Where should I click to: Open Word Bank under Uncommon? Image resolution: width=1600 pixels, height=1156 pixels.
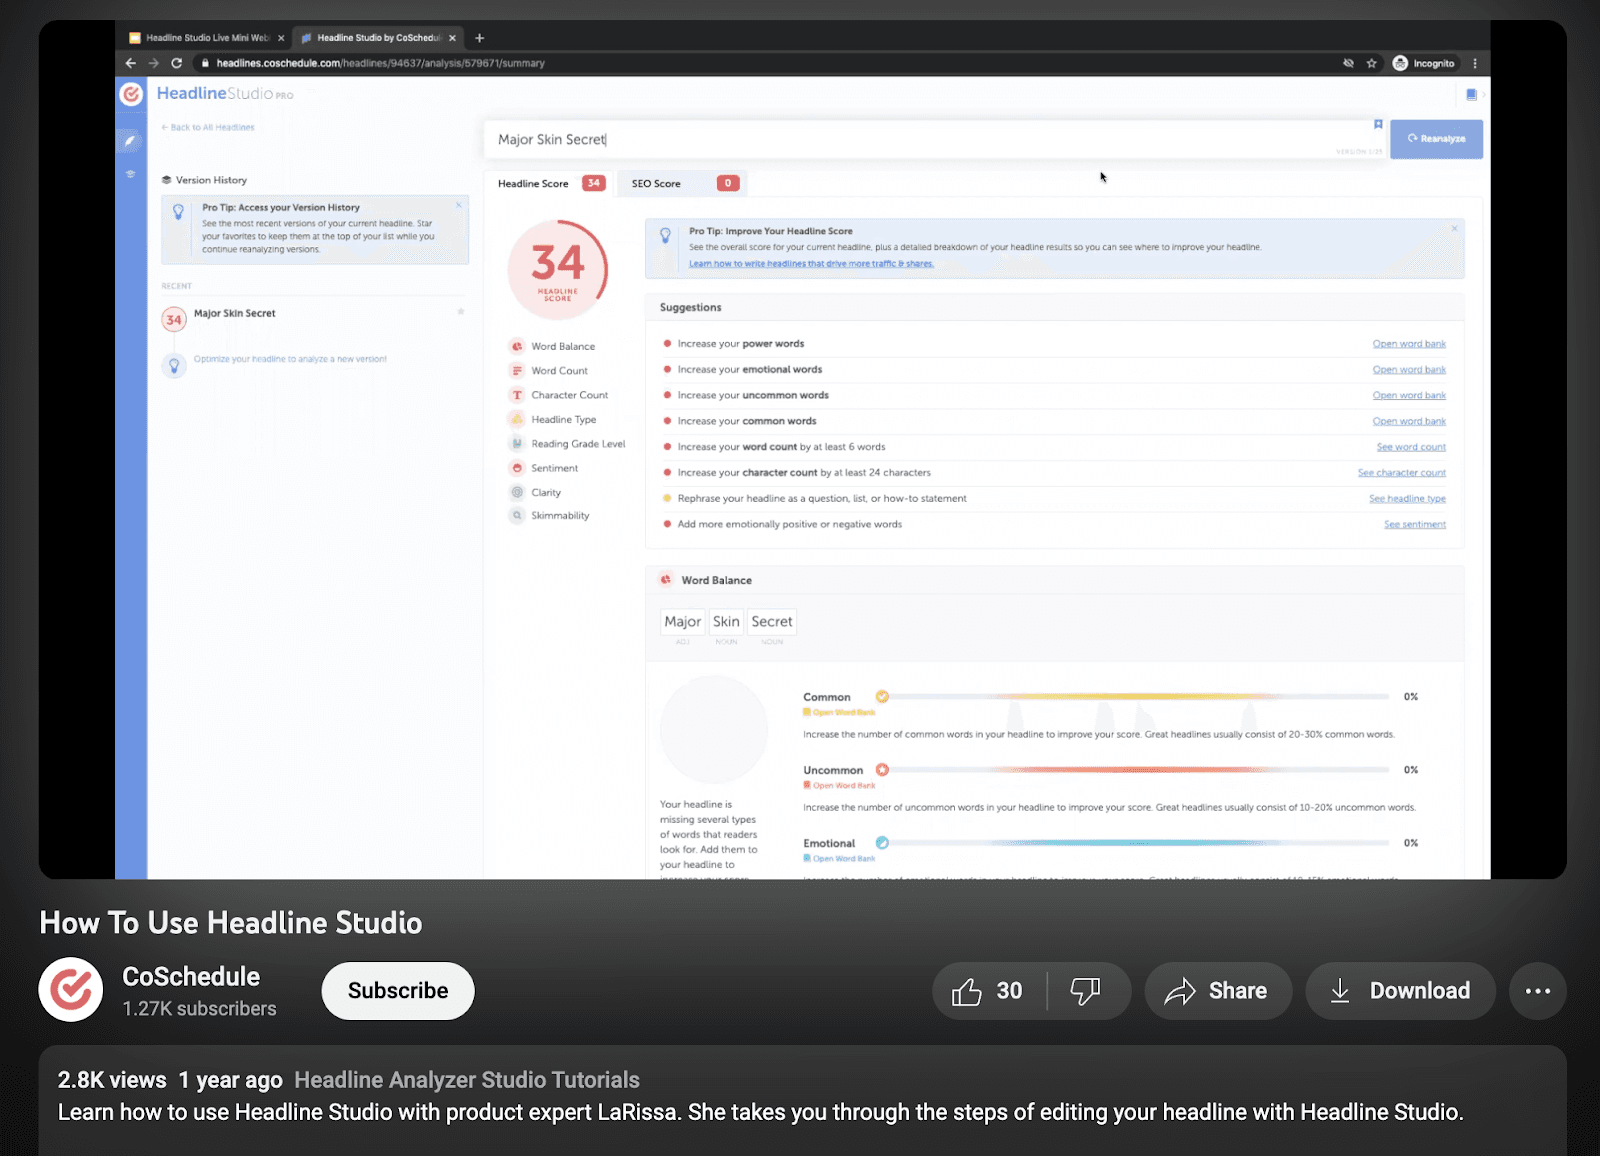tap(839, 785)
